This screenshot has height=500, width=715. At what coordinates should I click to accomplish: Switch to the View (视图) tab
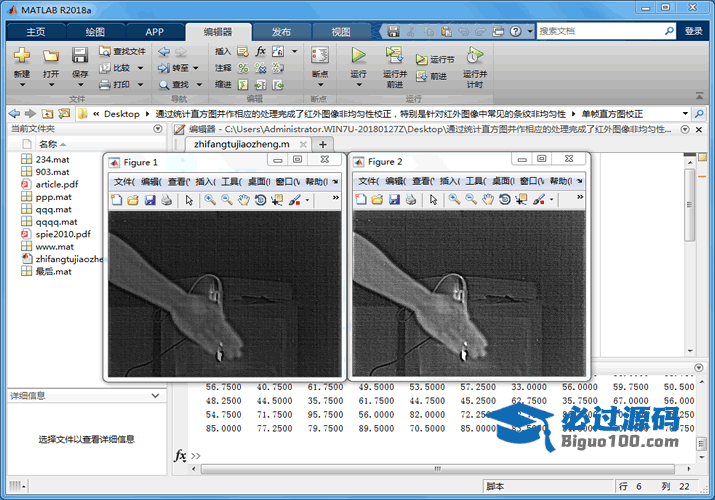pyautogui.click(x=341, y=32)
